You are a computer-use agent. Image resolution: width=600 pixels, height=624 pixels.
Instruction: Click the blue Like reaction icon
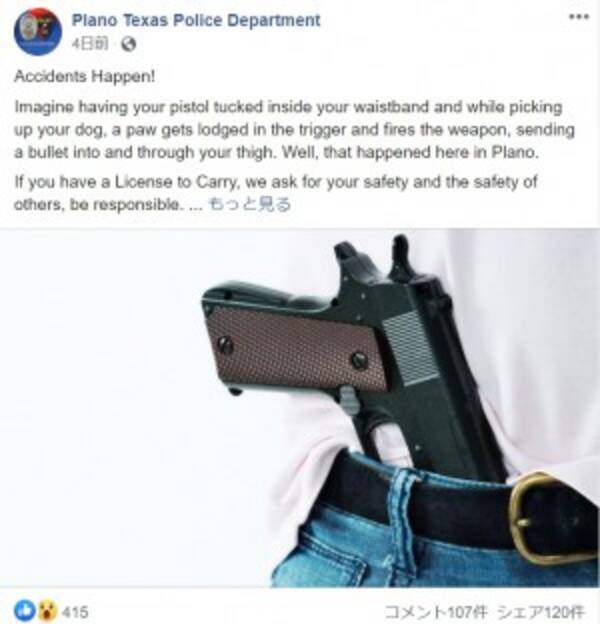pyautogui.click(x=25, y=611)
